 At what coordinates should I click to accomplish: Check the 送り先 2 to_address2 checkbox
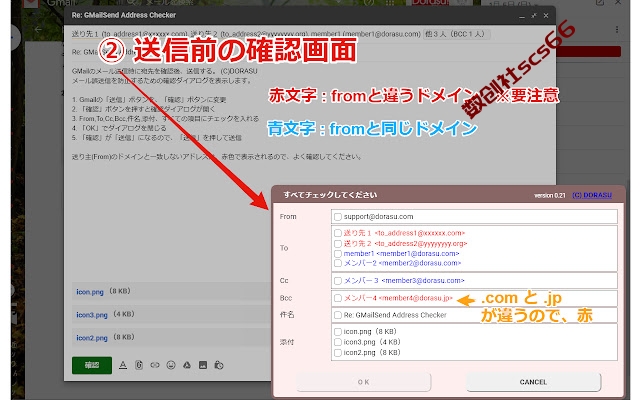pyautogui.click(x=338, y=244)
